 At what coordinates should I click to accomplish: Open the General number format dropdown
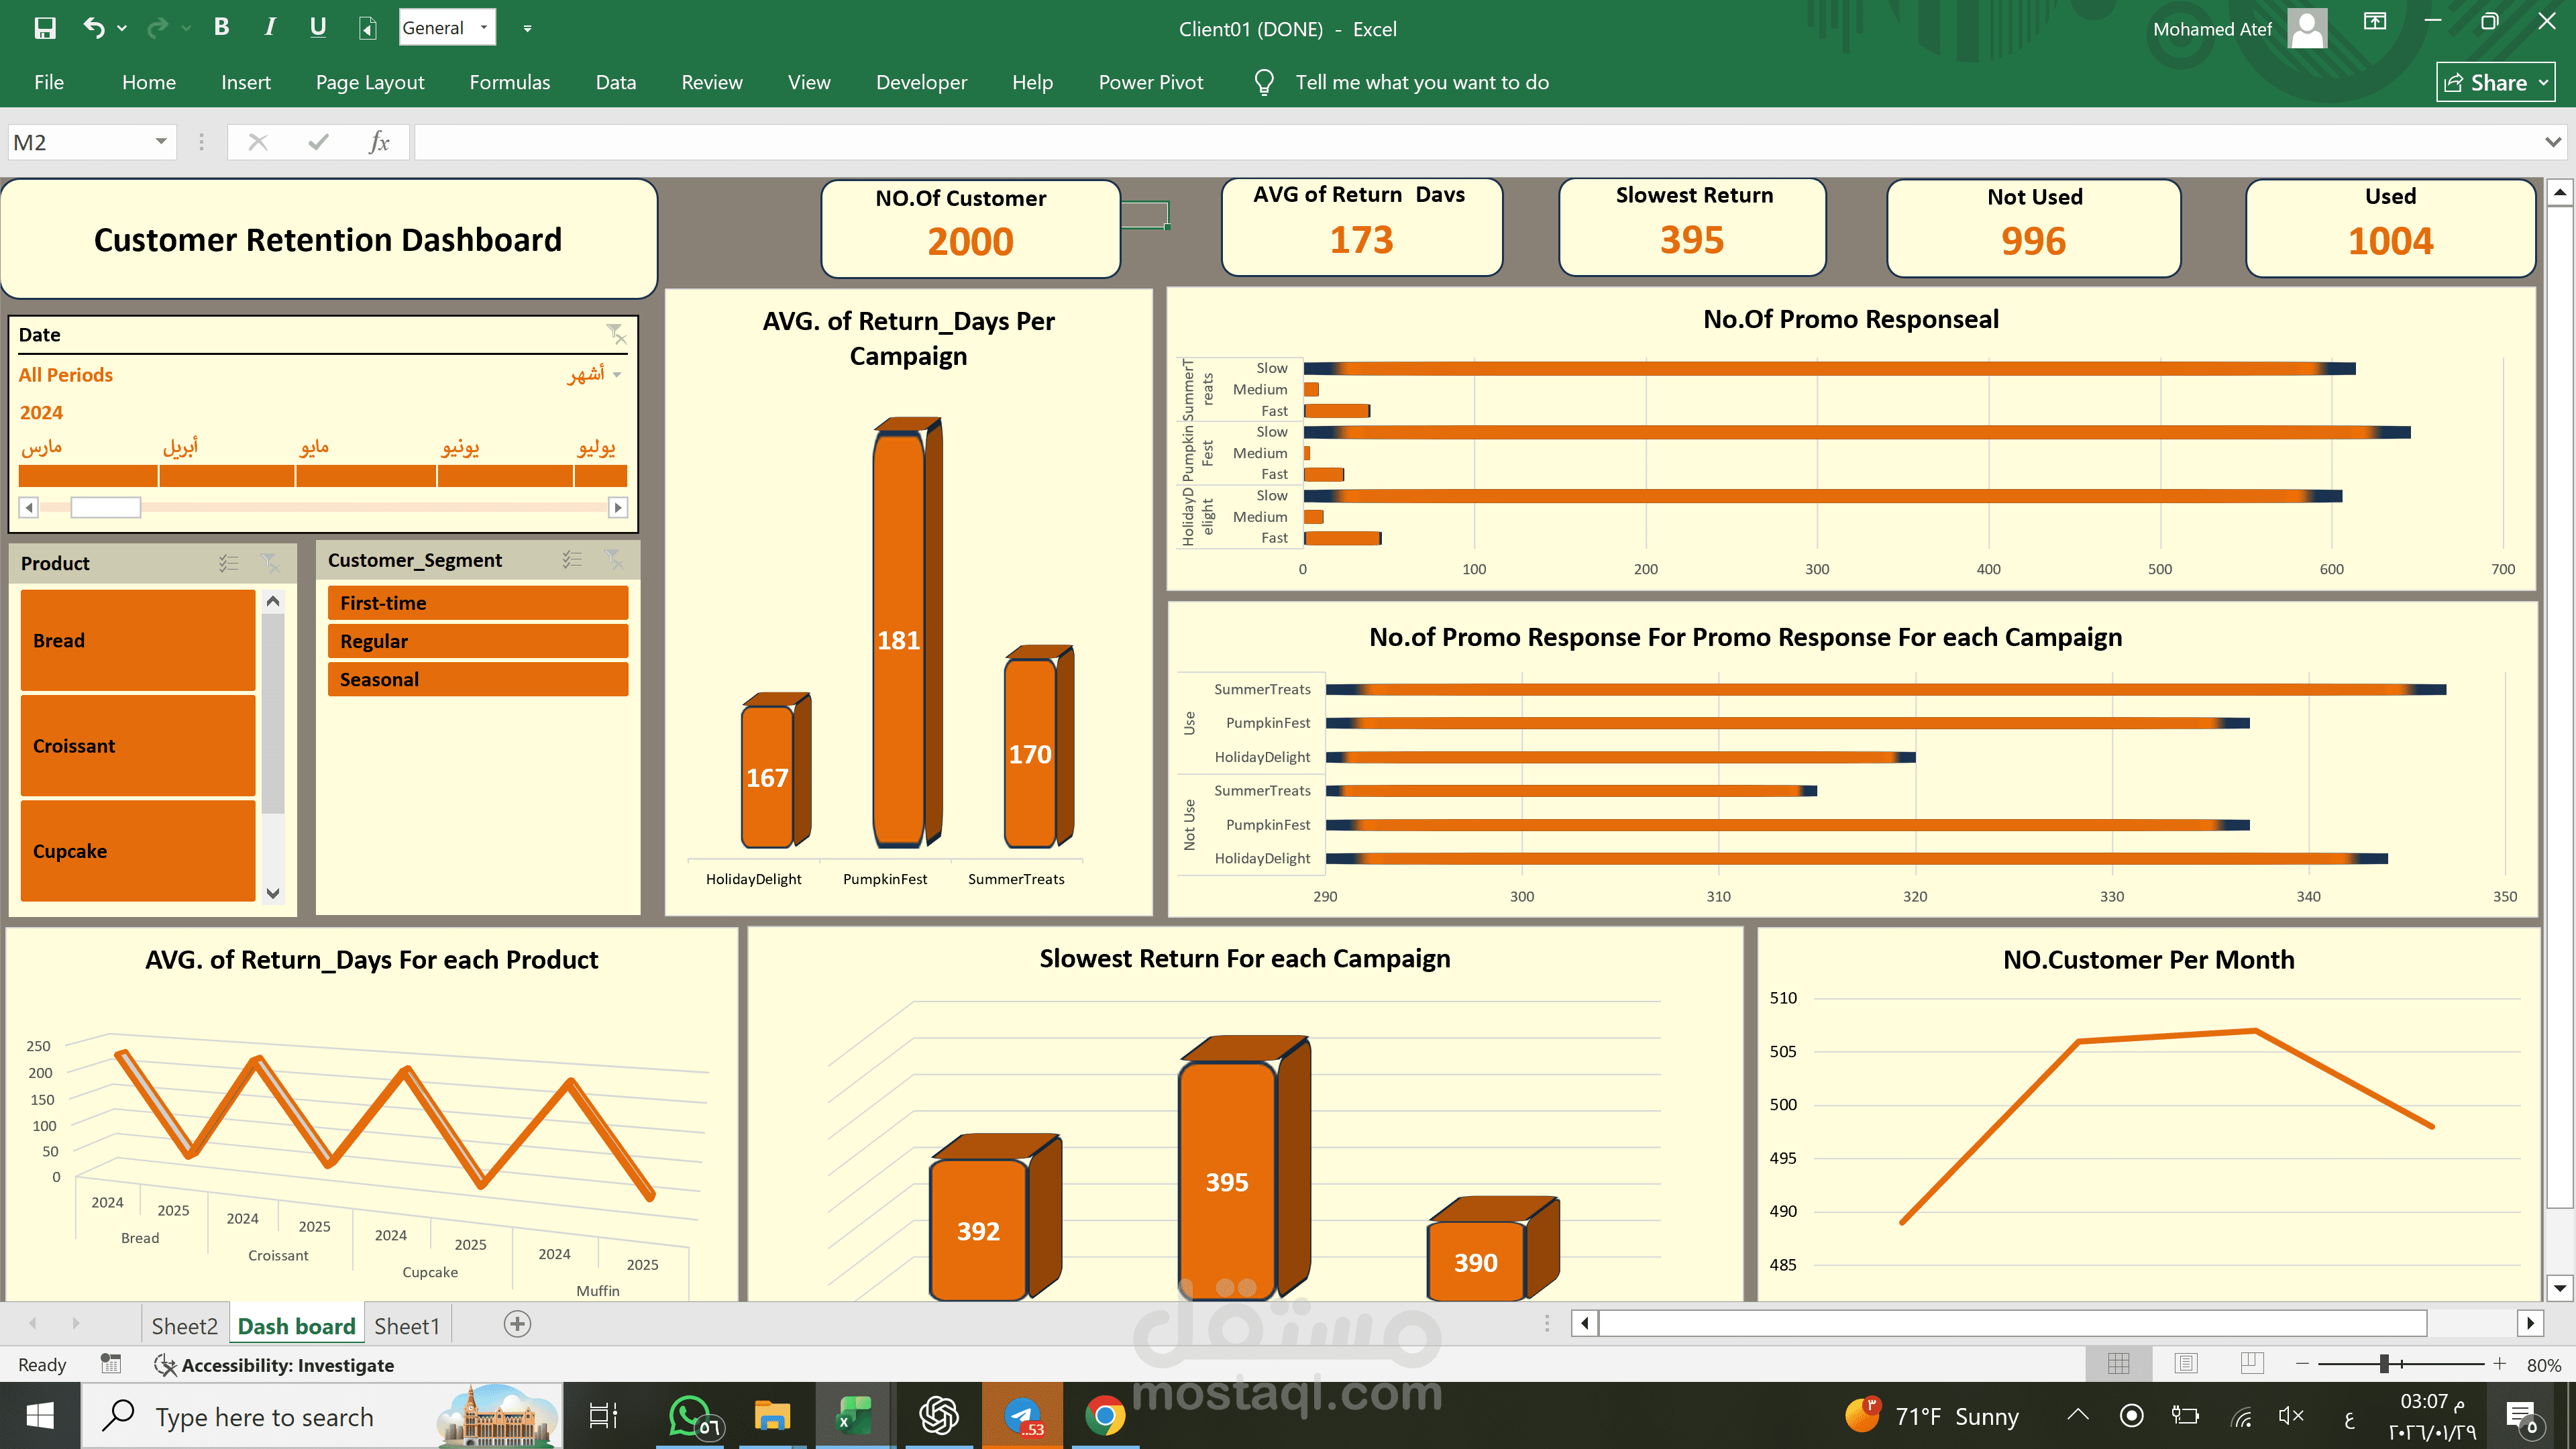482,27
